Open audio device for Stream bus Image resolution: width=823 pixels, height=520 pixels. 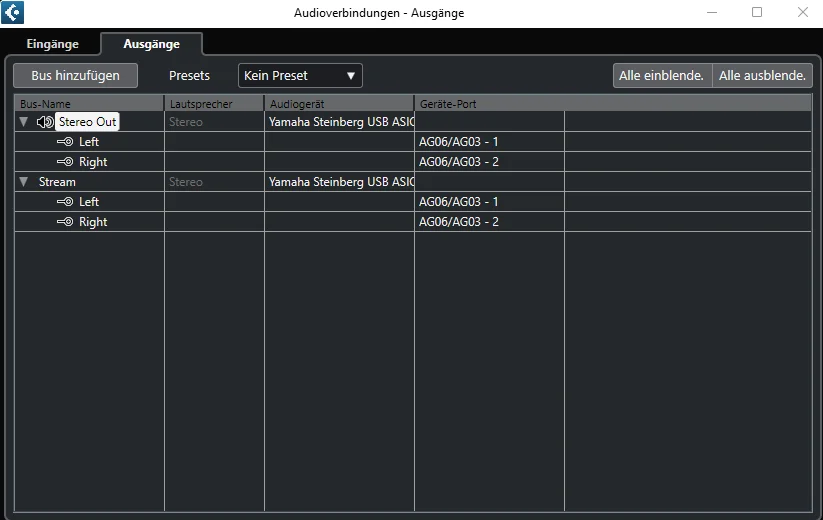(x=340, y=182)
